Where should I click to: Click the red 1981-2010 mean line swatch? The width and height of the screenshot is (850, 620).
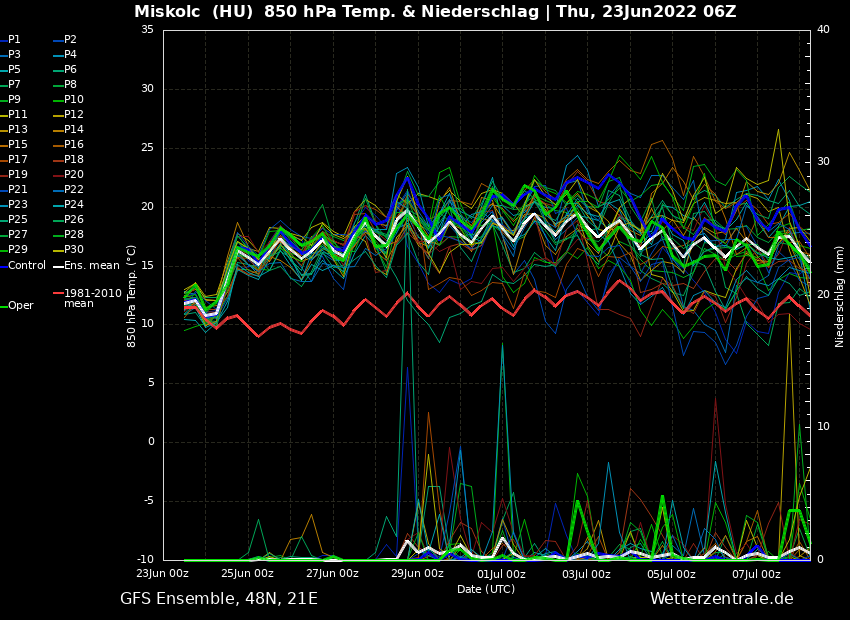(58, 294)
